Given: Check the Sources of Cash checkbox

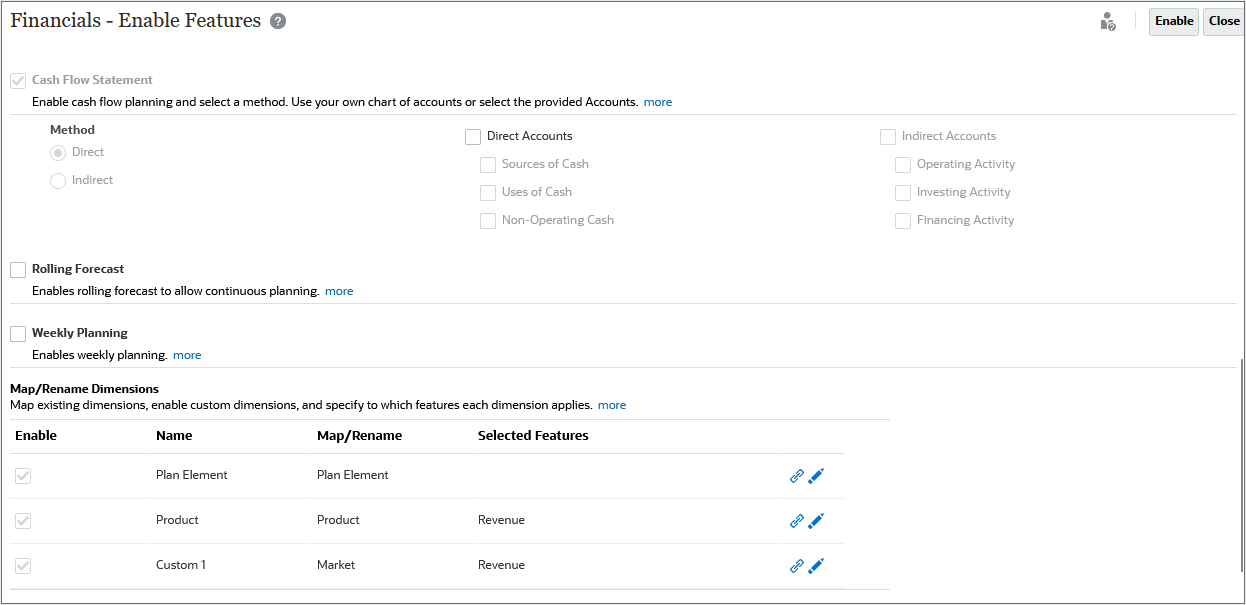Looking at the screenshot, I should pos(487,164).
